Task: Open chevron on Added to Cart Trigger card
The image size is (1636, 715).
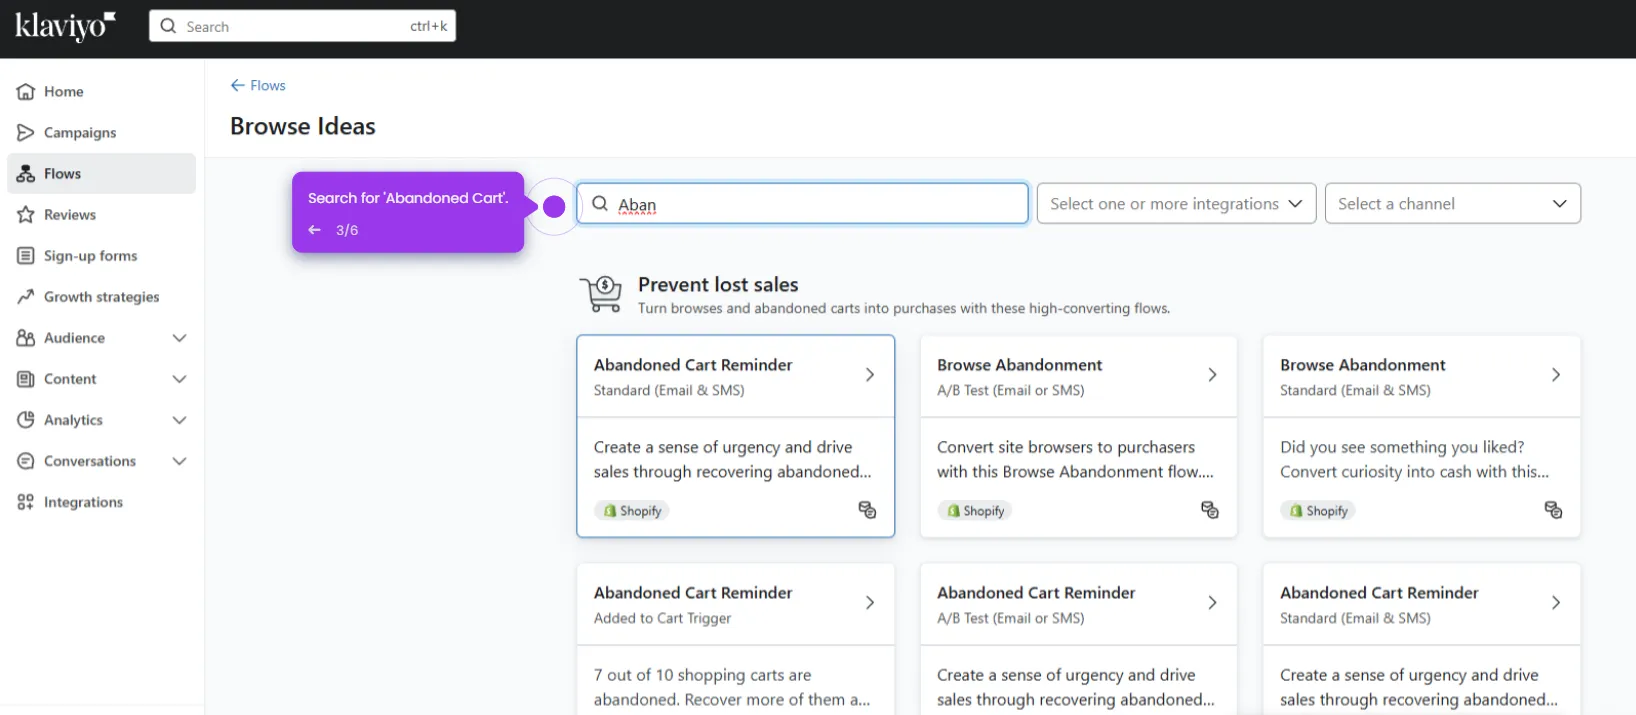Action: [870, 603]
